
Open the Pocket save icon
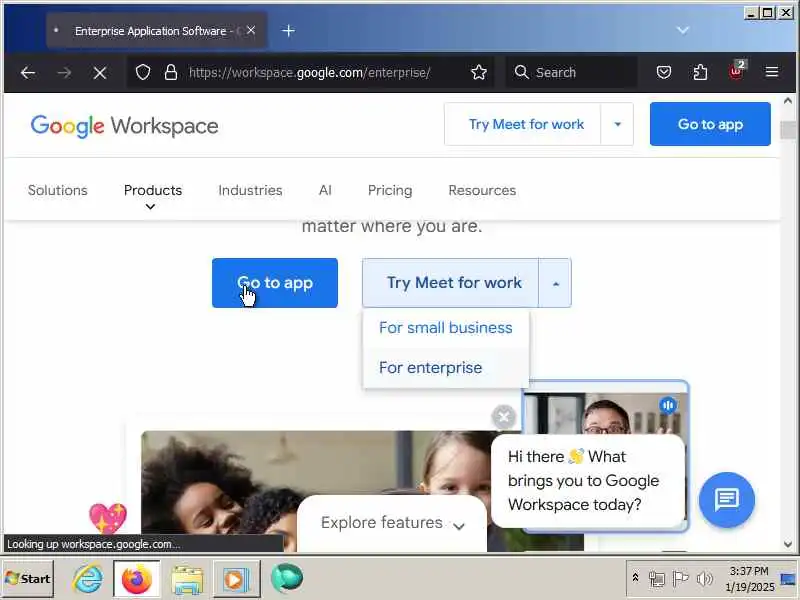[663, 72]
